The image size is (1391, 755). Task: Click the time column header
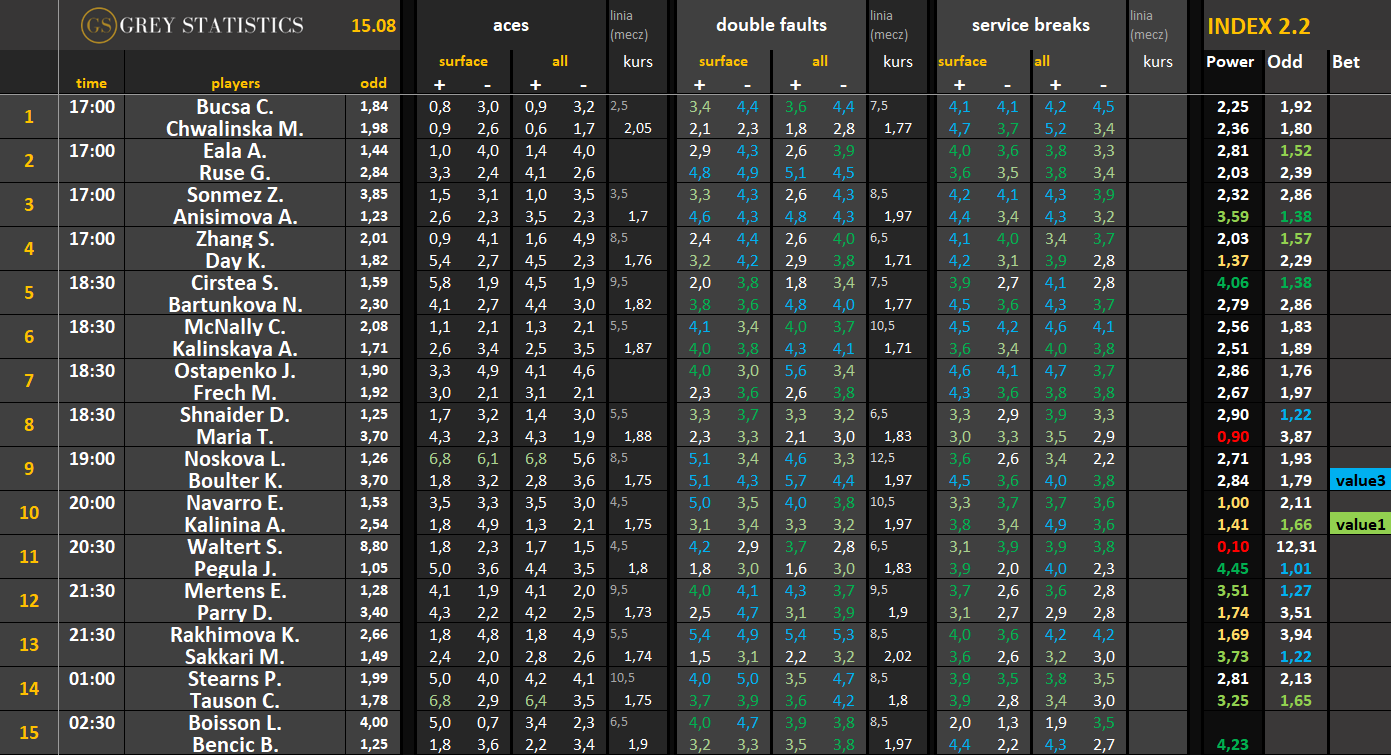[91, 84]
